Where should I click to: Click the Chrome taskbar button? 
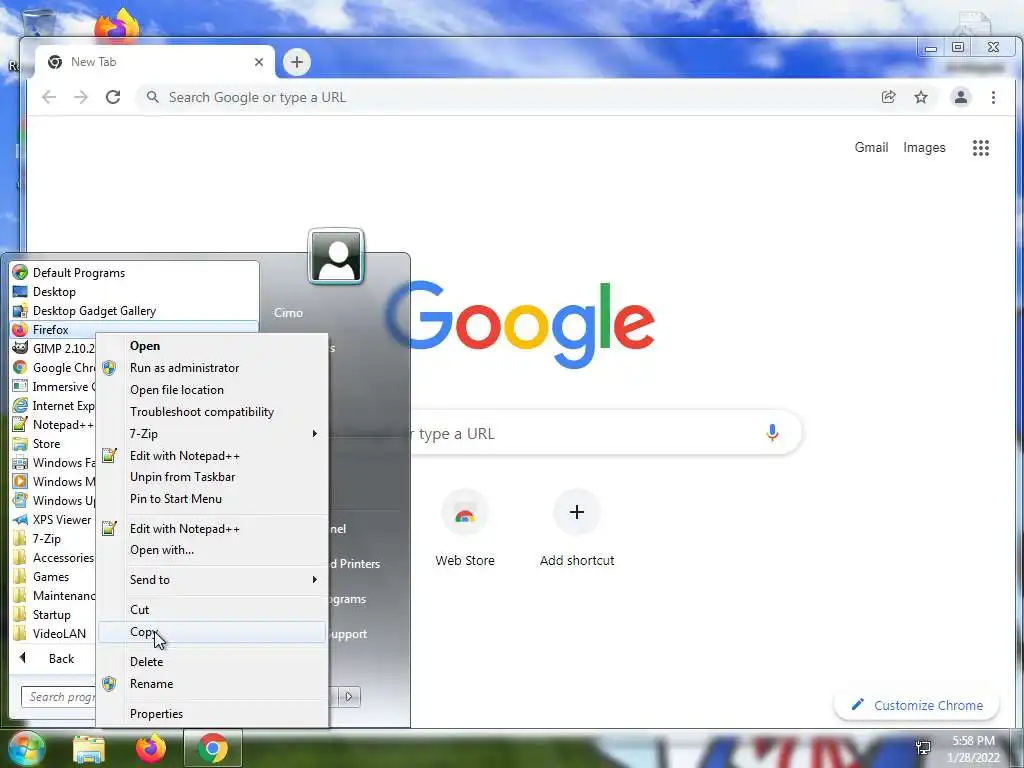(213, 749)
